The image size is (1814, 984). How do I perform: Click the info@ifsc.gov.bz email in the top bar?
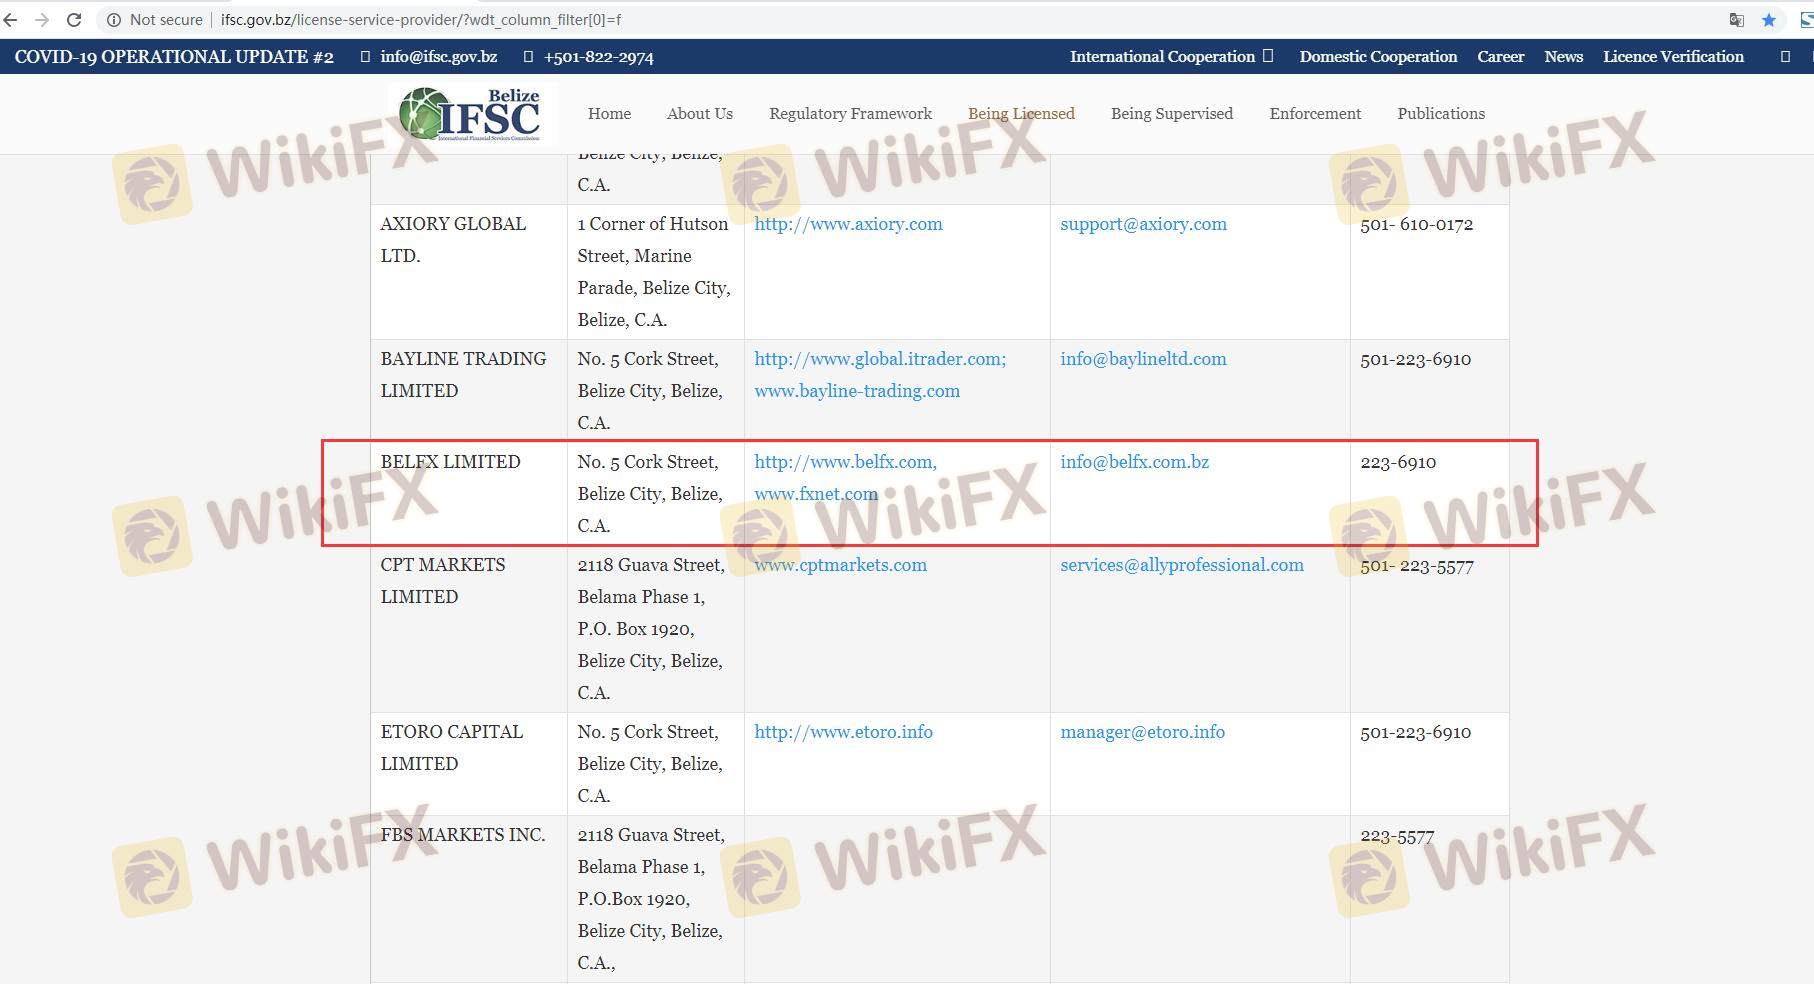point(438,57)
